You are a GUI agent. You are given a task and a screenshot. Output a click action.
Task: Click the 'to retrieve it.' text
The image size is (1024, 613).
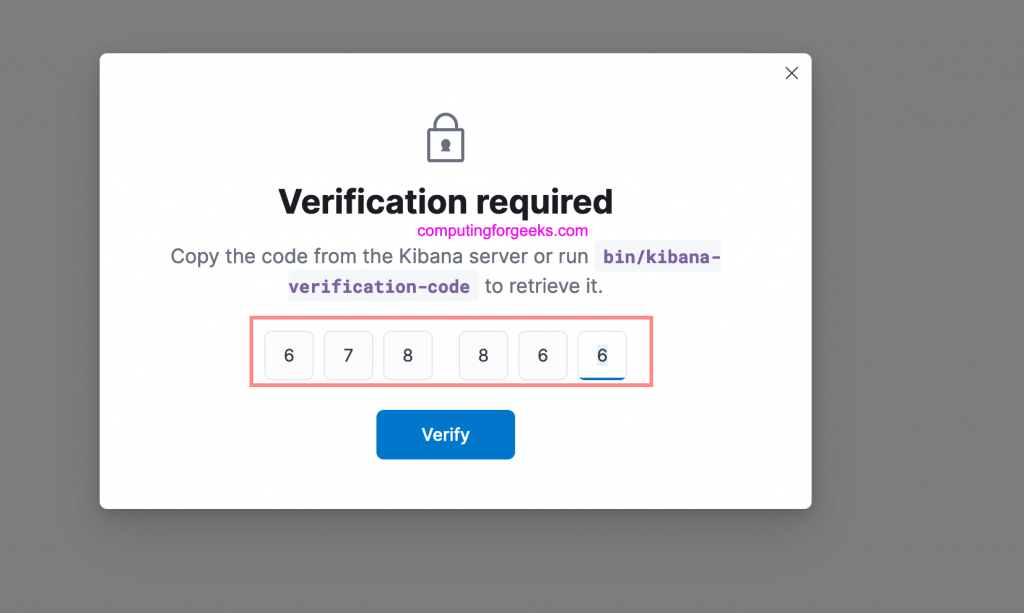[544, 287]
